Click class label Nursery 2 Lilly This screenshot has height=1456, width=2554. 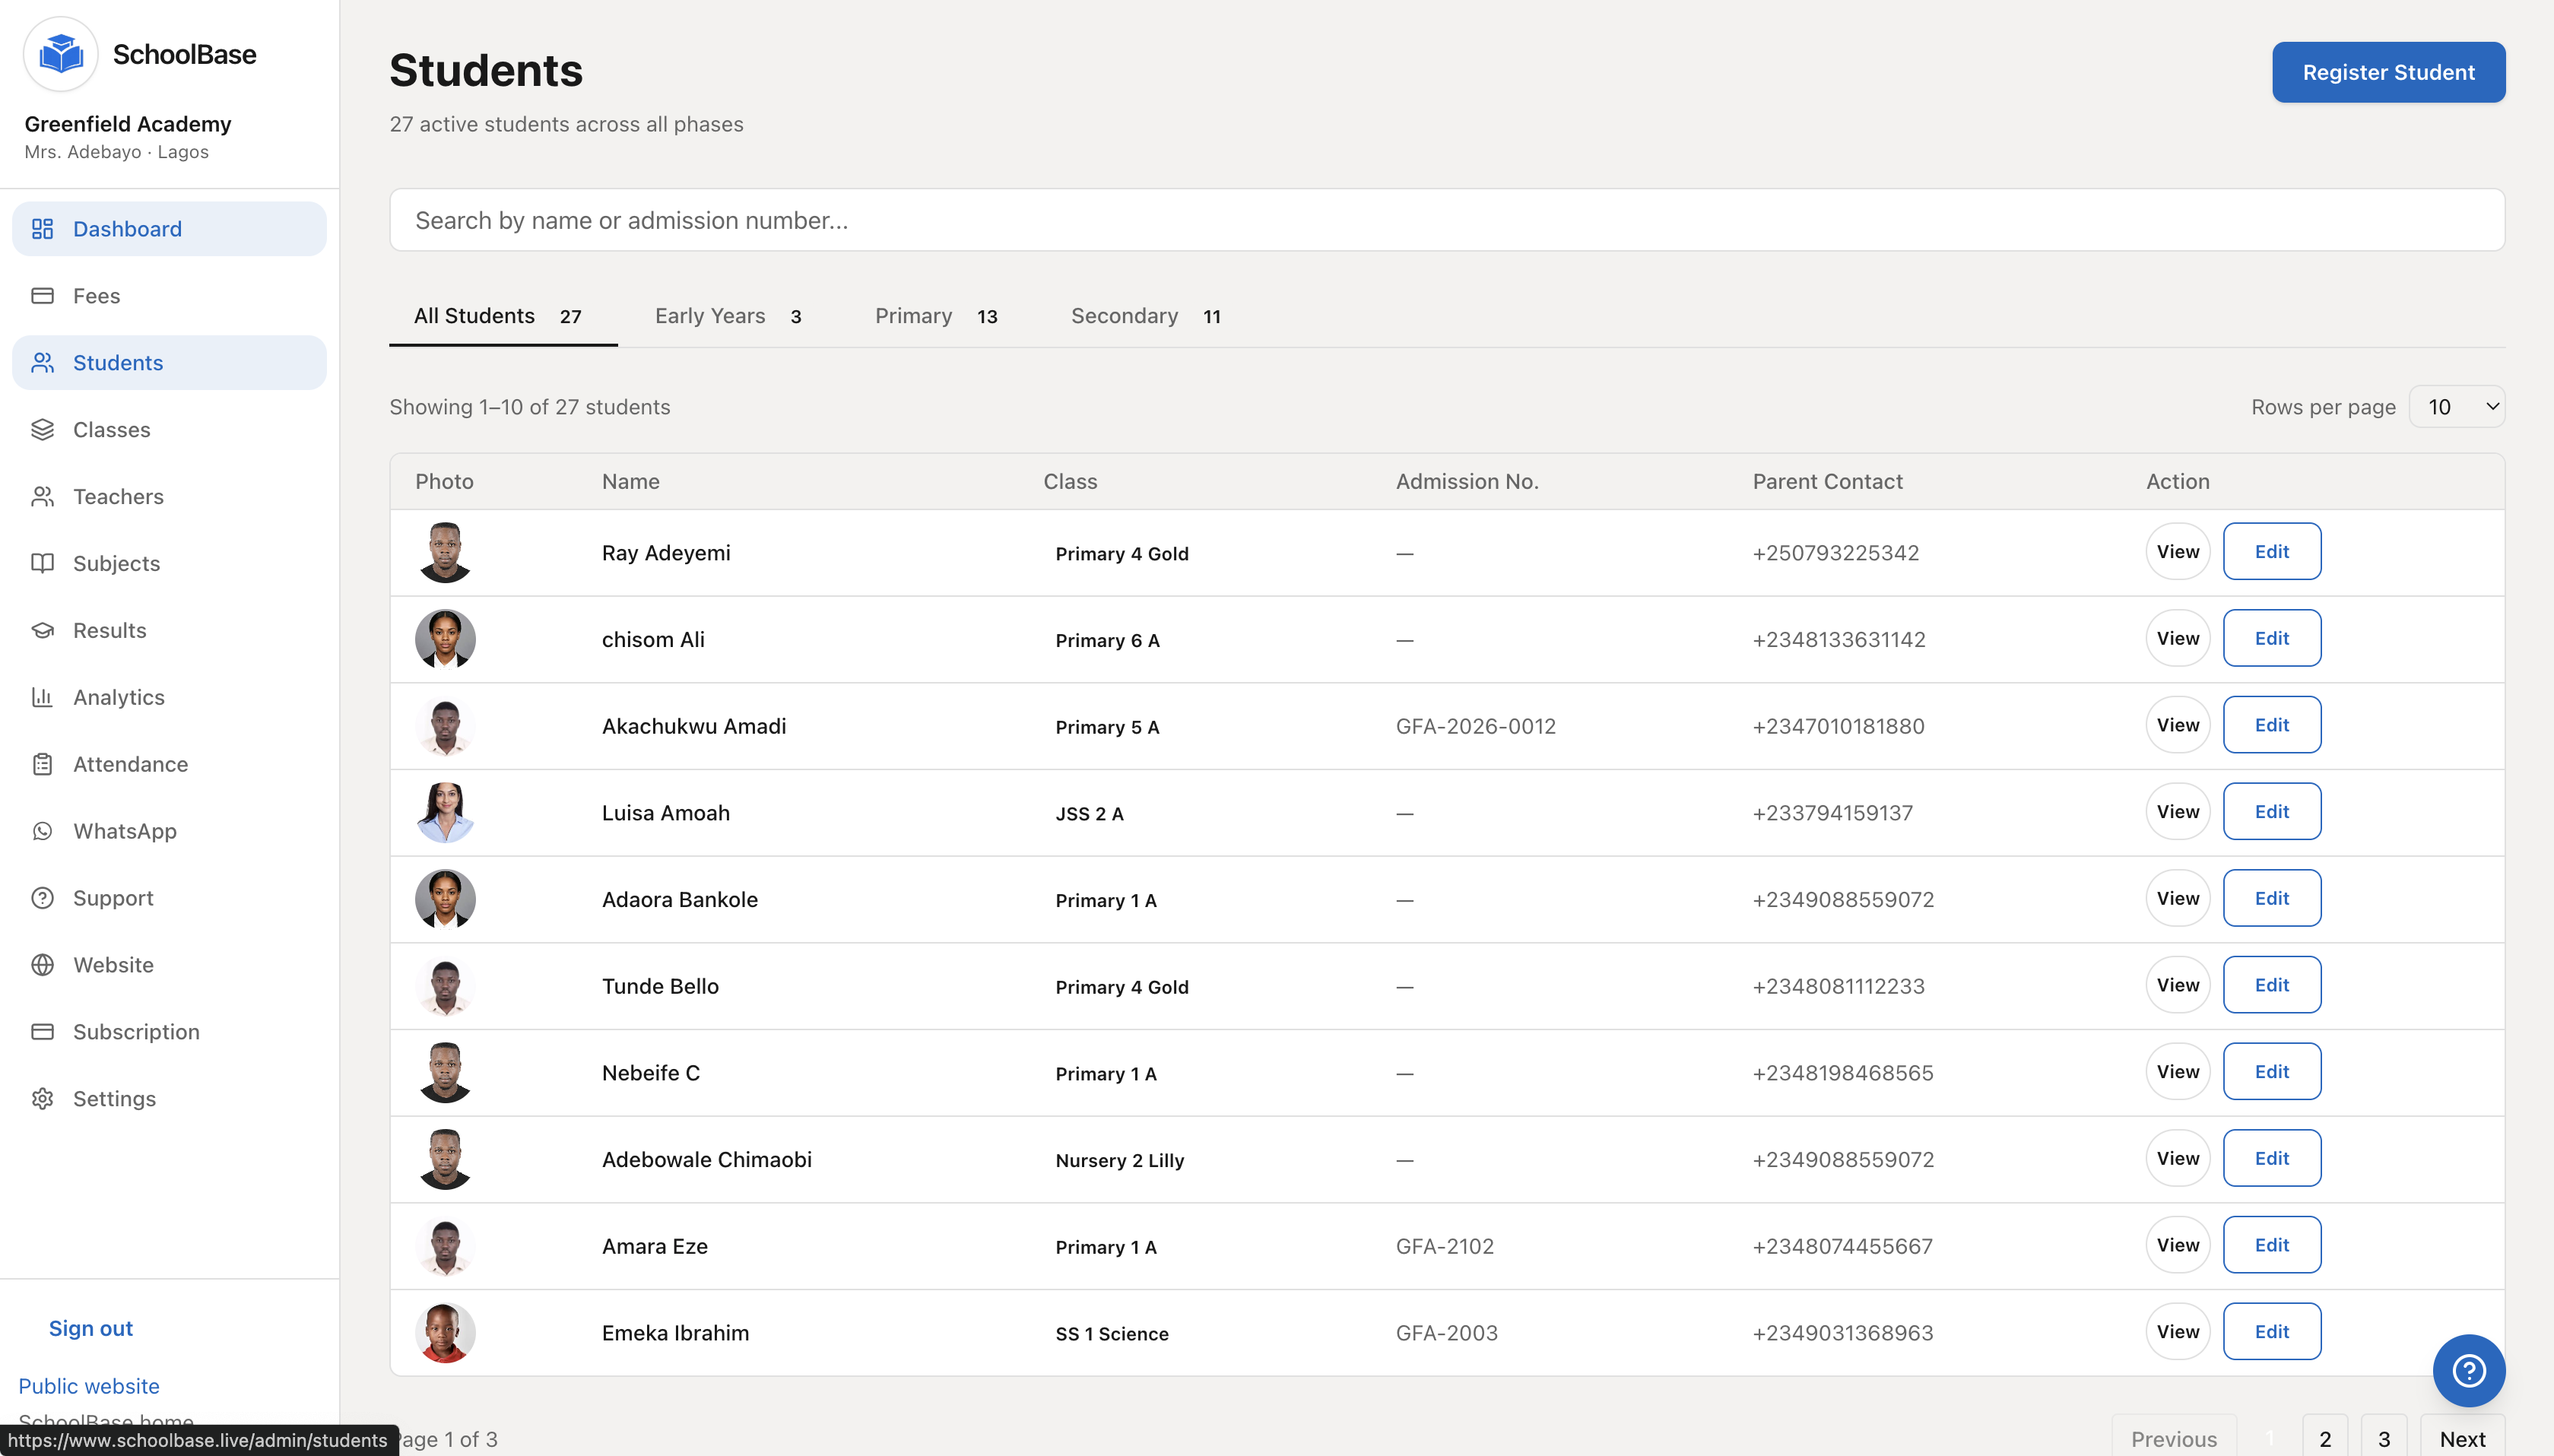pos(1120,1161)
